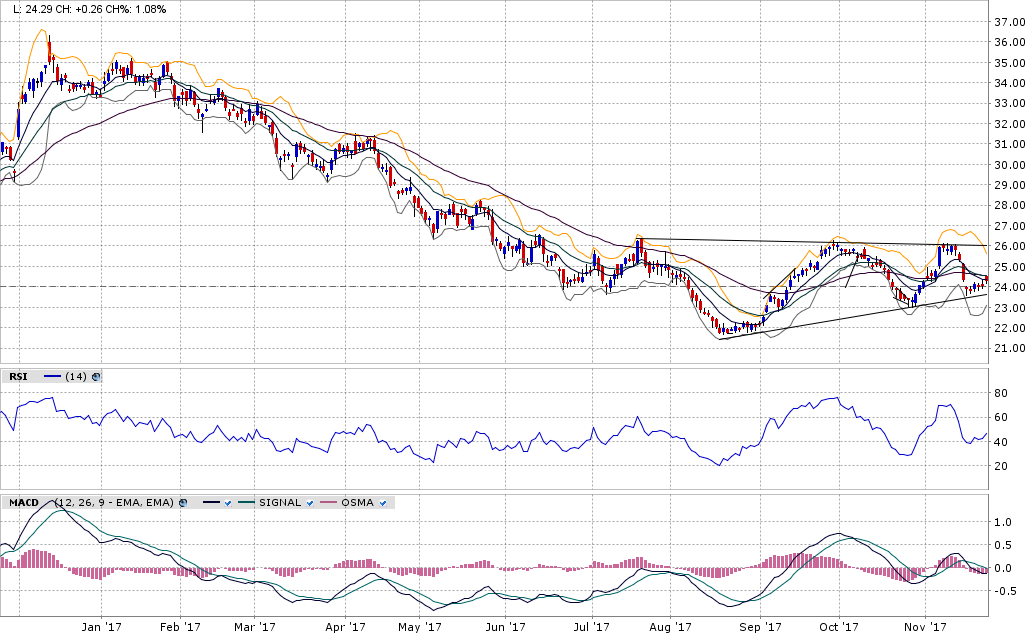Open RSI indicator settings icon
Image resolution: width=1034 pixels, height=641 pixels.
[x=97, y=377]
